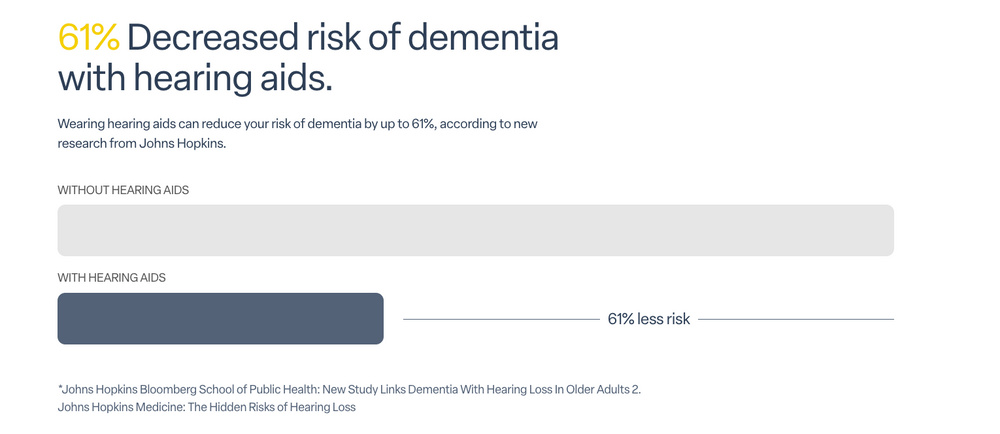Viewport: 1000px width, 434px height.
Task: Click the dark blue with-hearing-aids bar
Action: [x=220, y=319]
